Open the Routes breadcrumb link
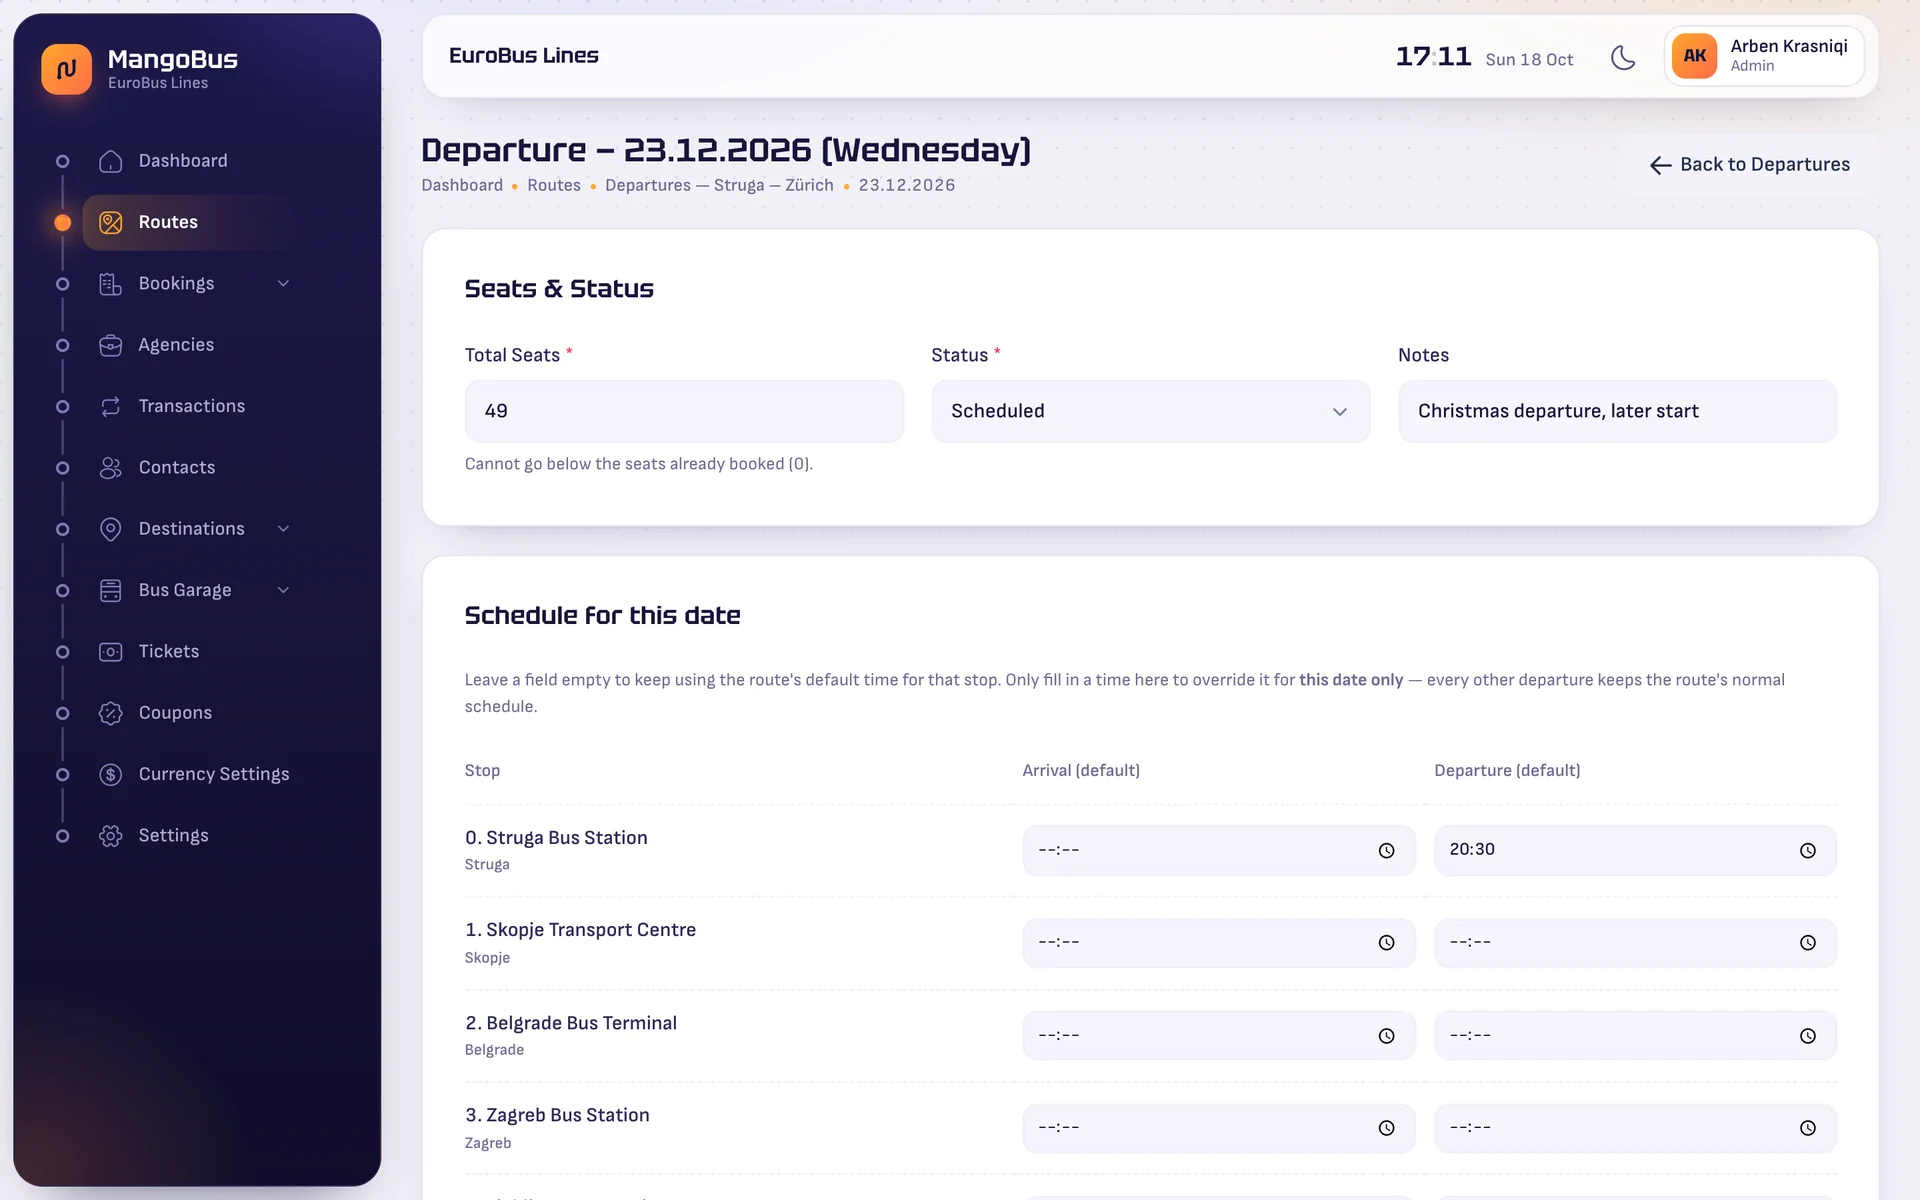 554,185
